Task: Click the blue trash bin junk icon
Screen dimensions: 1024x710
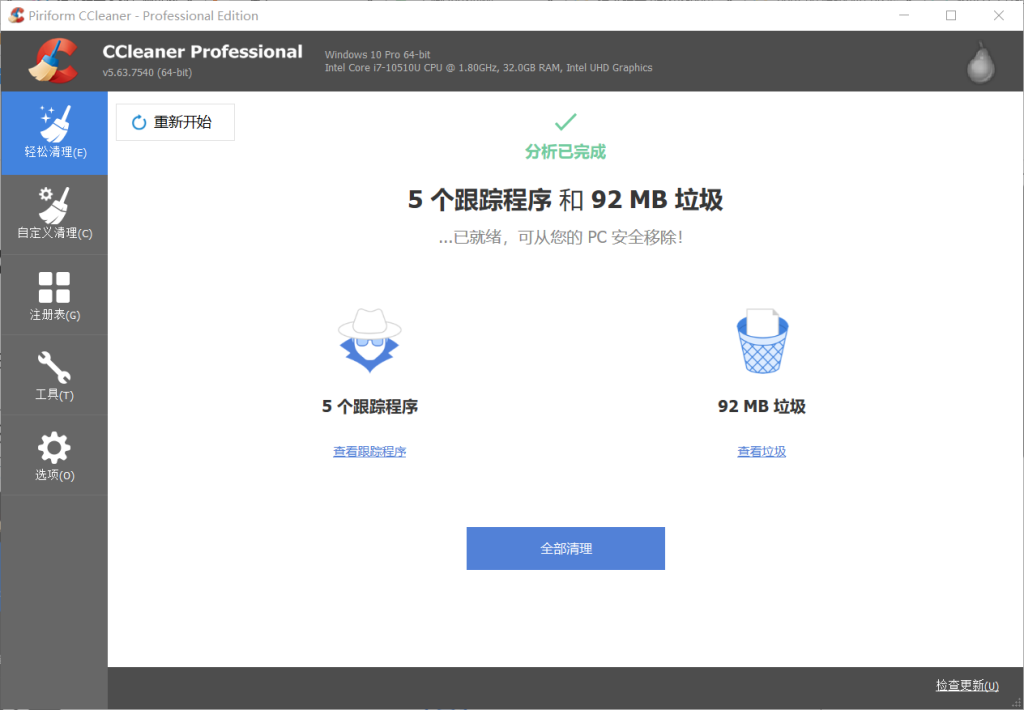Action: point(761,340)
